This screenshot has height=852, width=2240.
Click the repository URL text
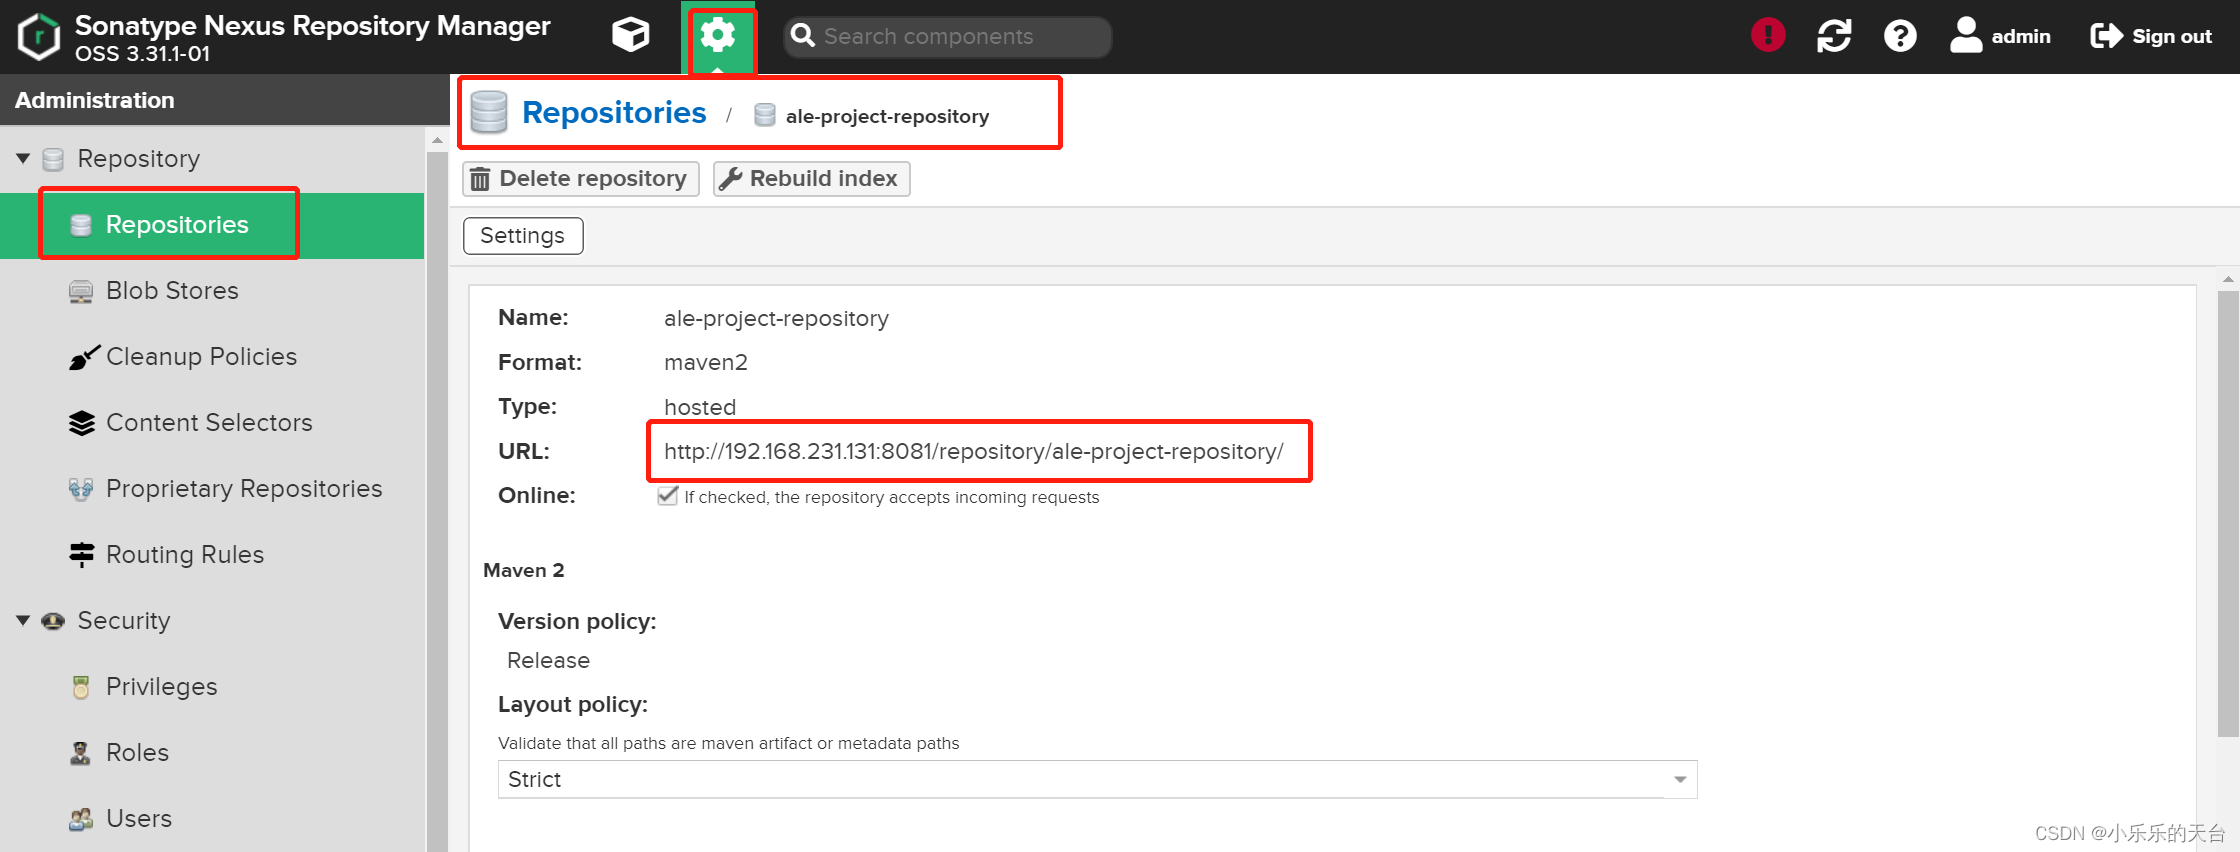click(x=974, y=451)
